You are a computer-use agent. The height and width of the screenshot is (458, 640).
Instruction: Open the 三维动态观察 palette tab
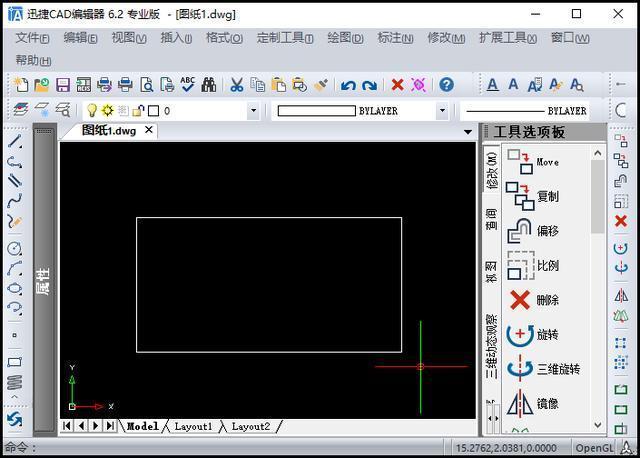[491, 346]
